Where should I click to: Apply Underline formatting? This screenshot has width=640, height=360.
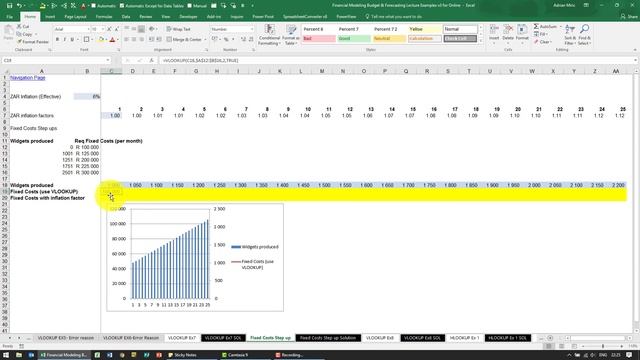pyautogui.click(x=72, y=40)
